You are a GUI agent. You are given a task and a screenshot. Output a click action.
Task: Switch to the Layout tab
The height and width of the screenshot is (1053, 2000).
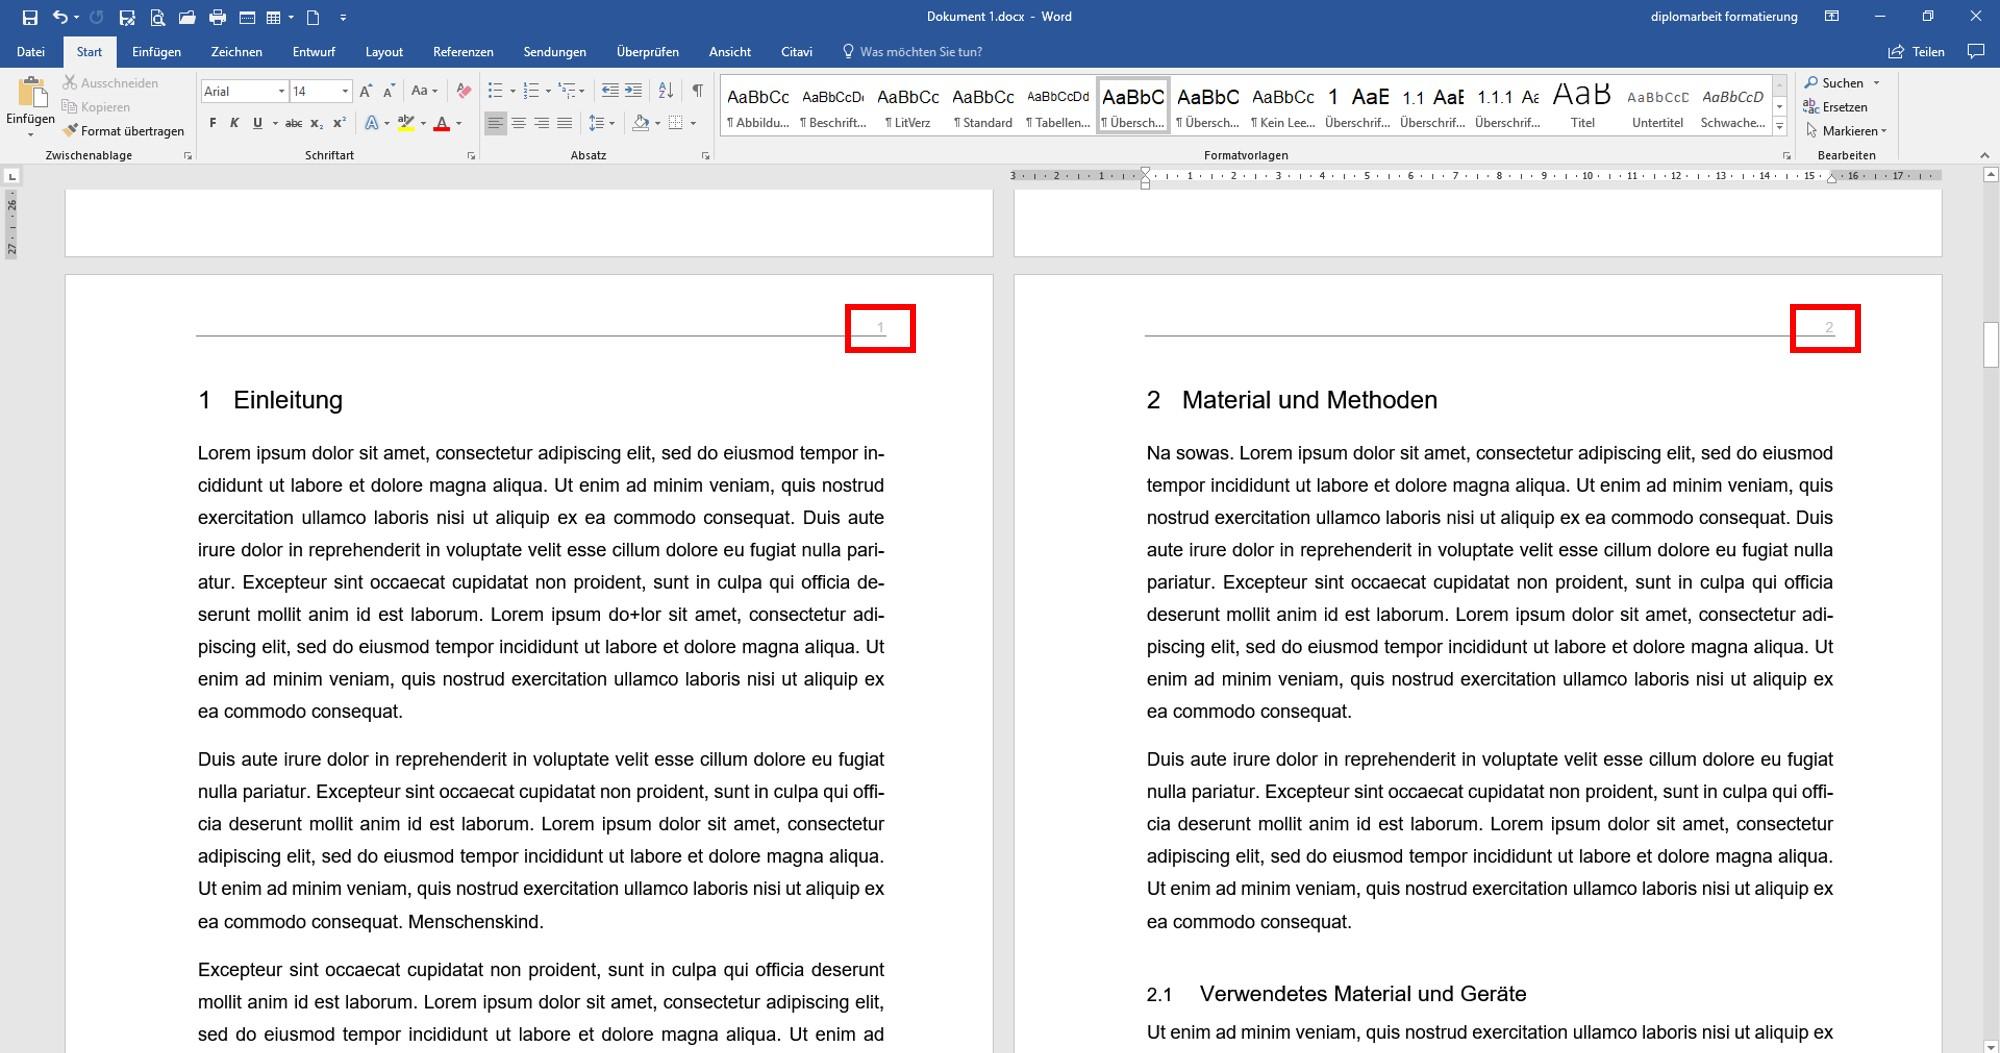[x=384, y=52]
